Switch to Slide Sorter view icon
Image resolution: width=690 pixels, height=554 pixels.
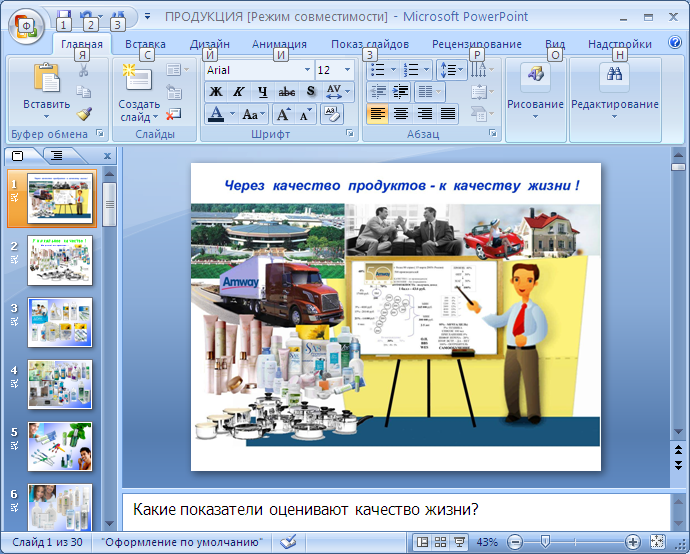(x=440, y=542)
